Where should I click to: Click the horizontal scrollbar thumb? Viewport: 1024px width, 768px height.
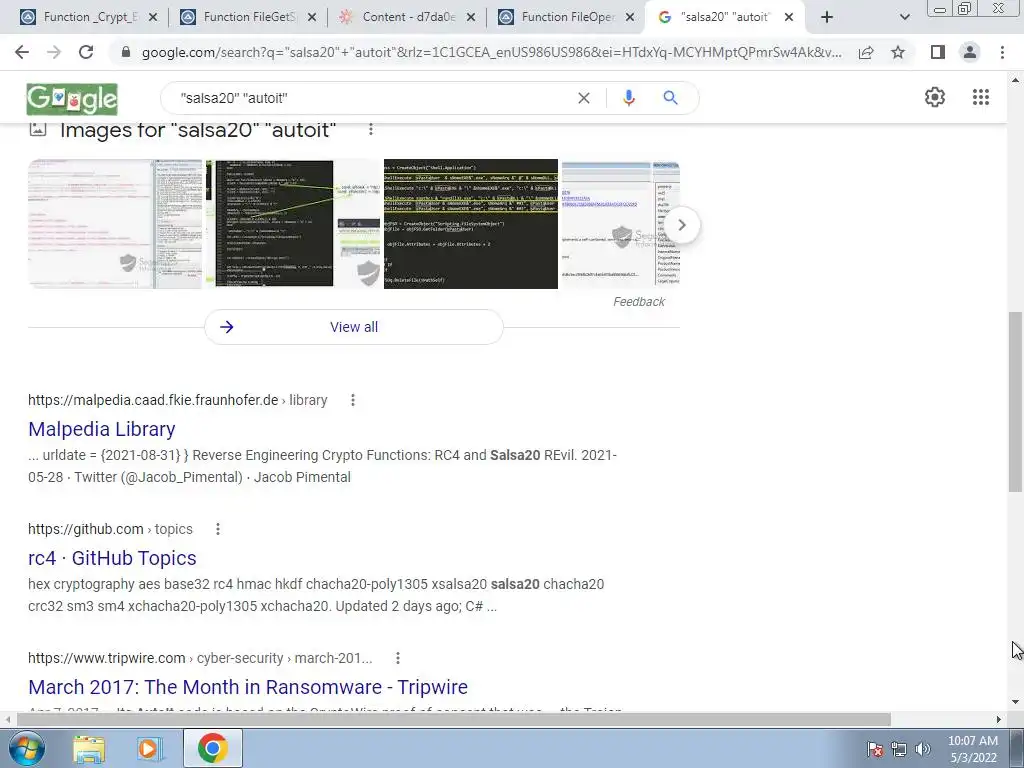pos(454,719)
